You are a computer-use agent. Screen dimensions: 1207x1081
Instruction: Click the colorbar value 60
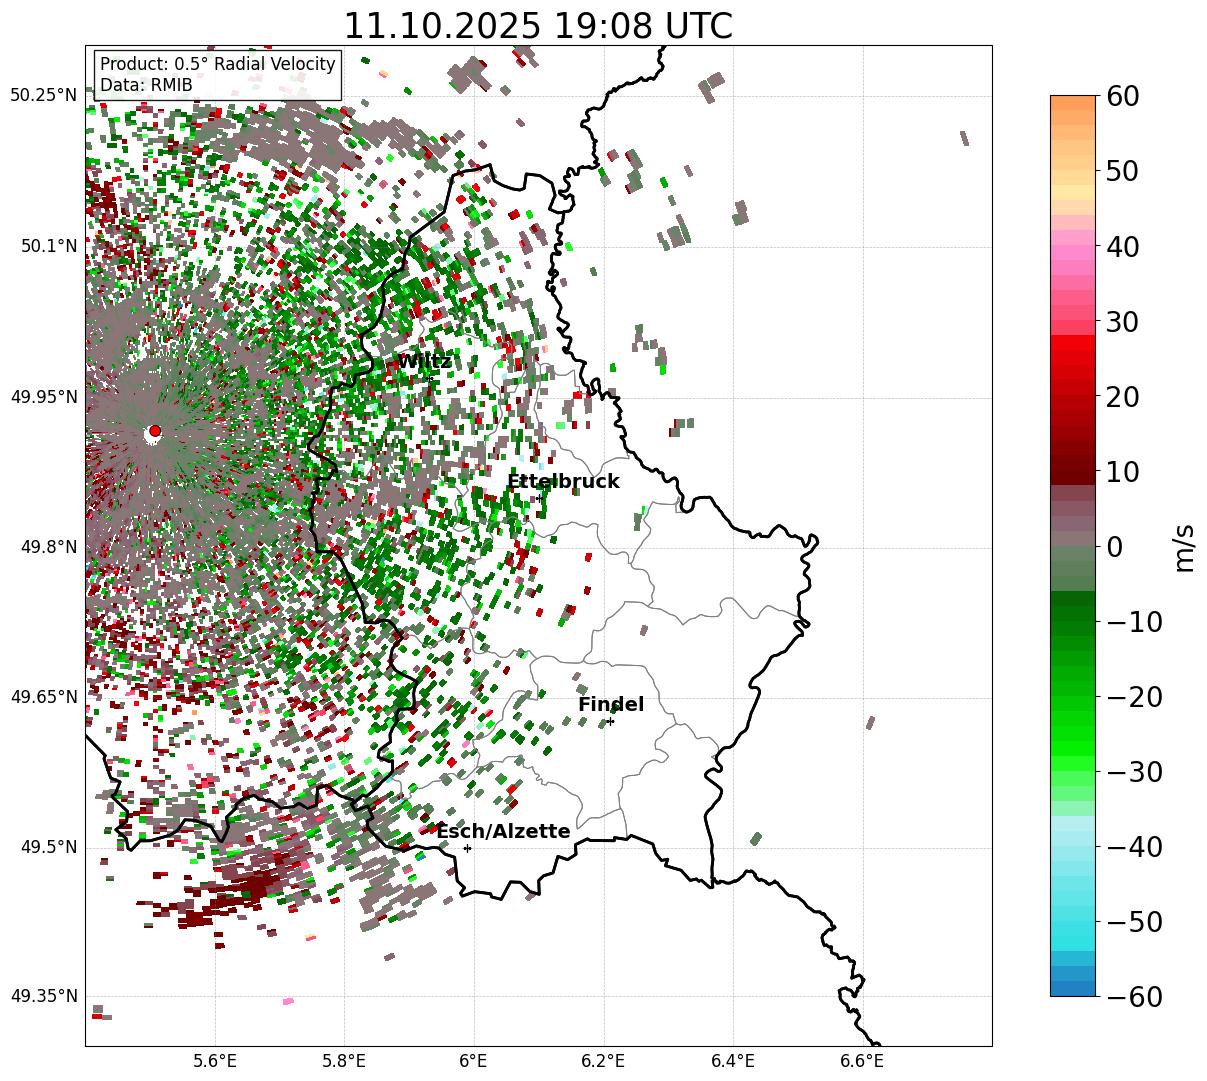pos(1121,96)
